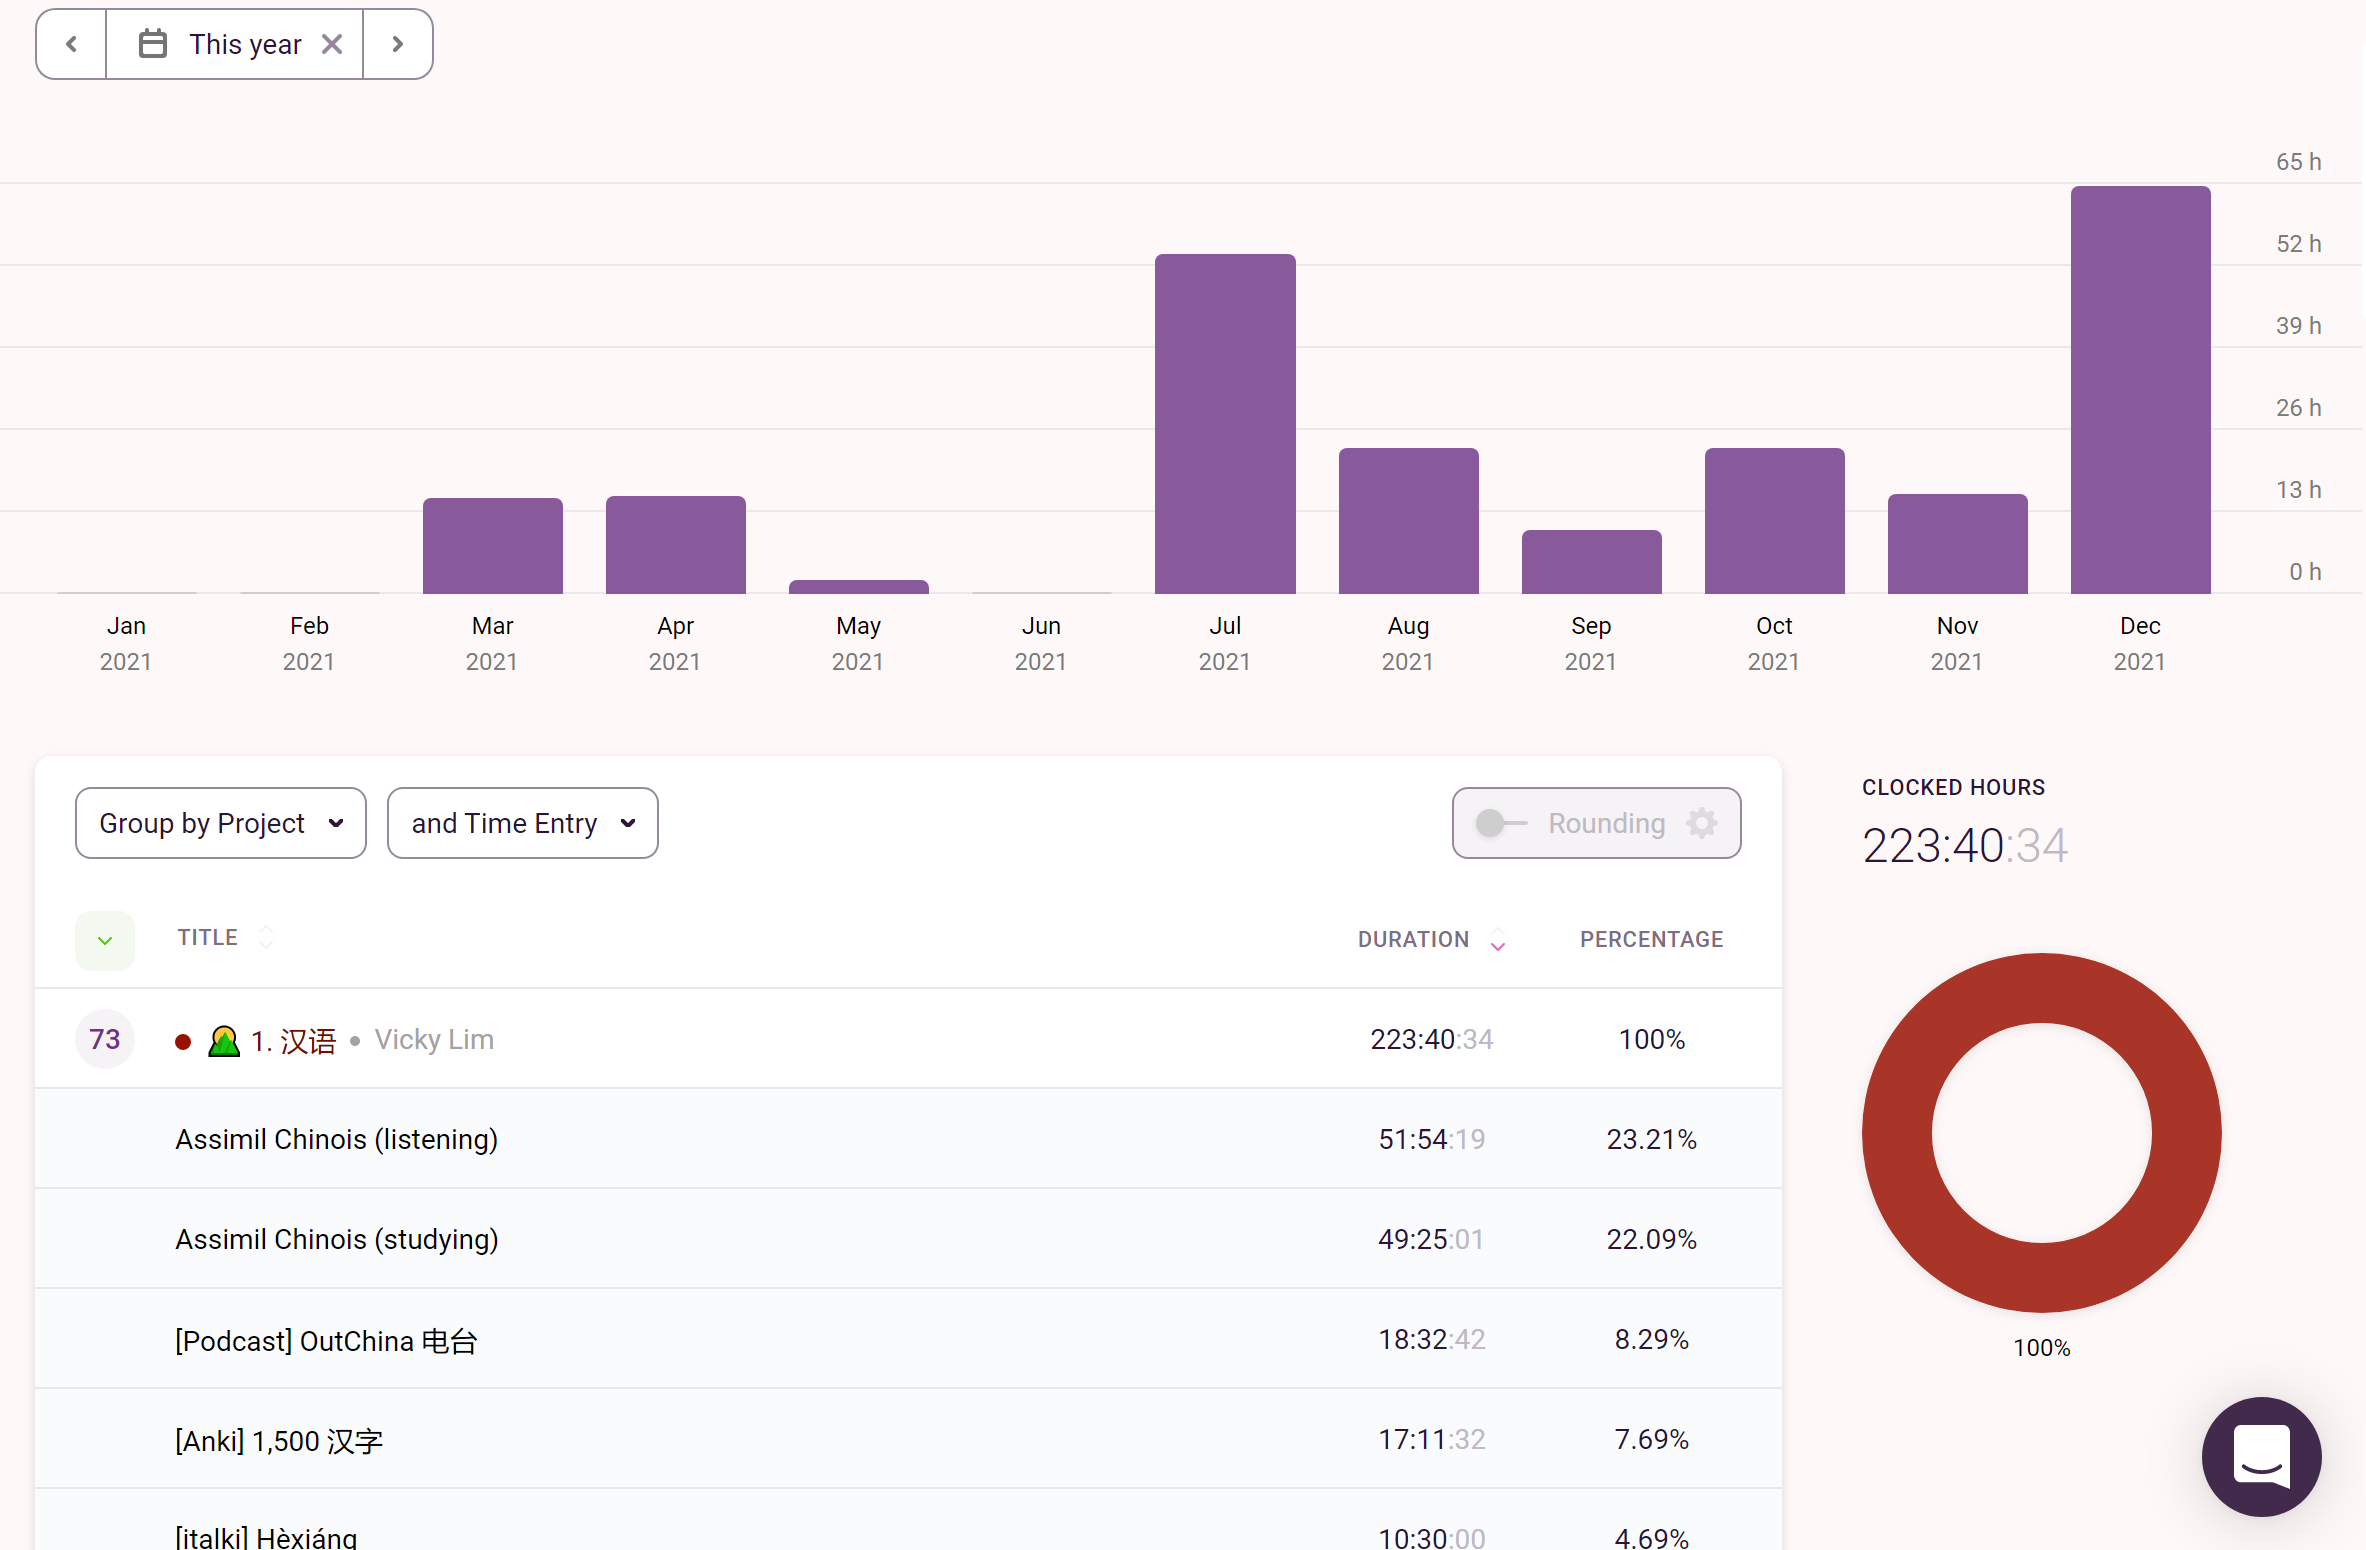Collapse all rows with the green chevron
The width and height of the screenshot is (2366, 1550).
[105, 940]
